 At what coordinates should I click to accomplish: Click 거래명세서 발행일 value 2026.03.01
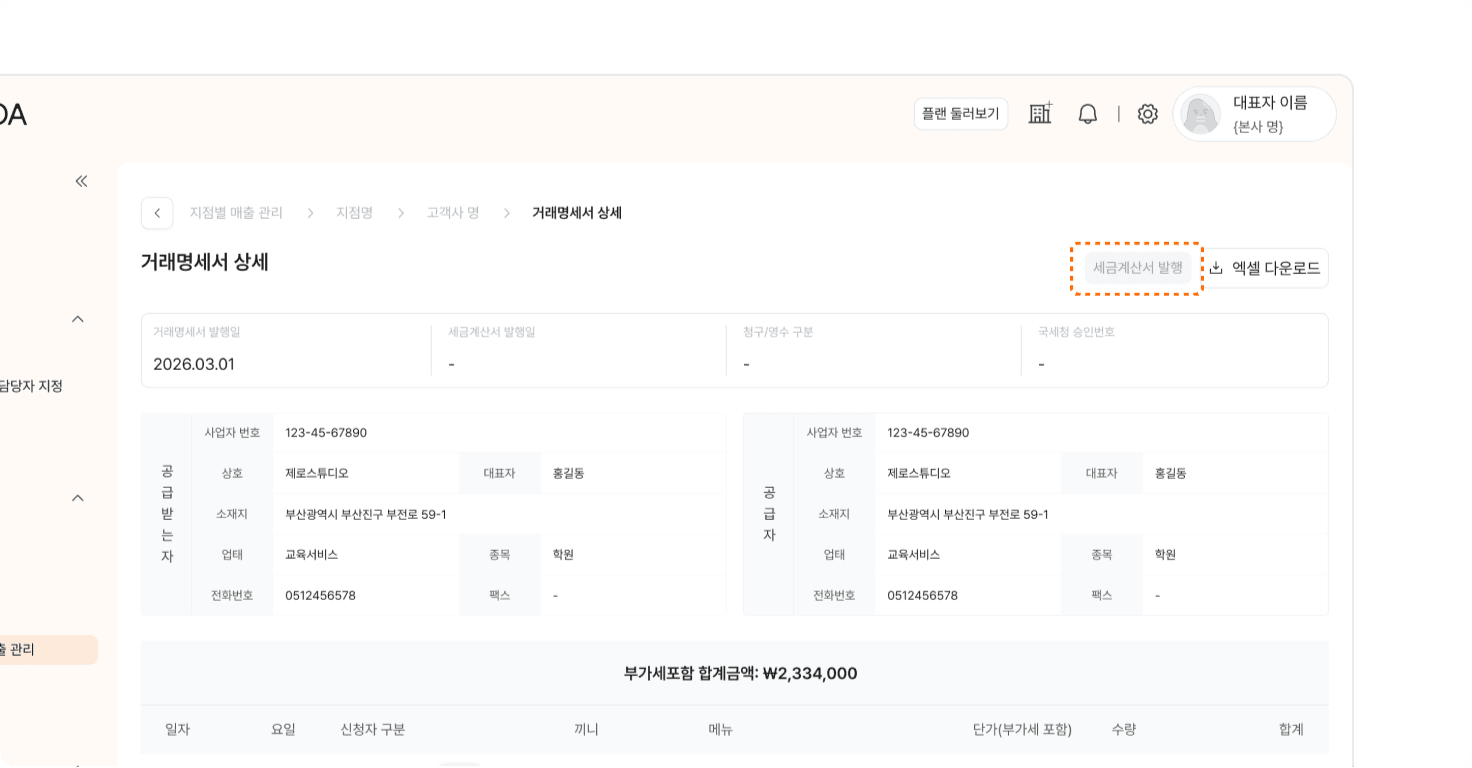click(194, 364)
